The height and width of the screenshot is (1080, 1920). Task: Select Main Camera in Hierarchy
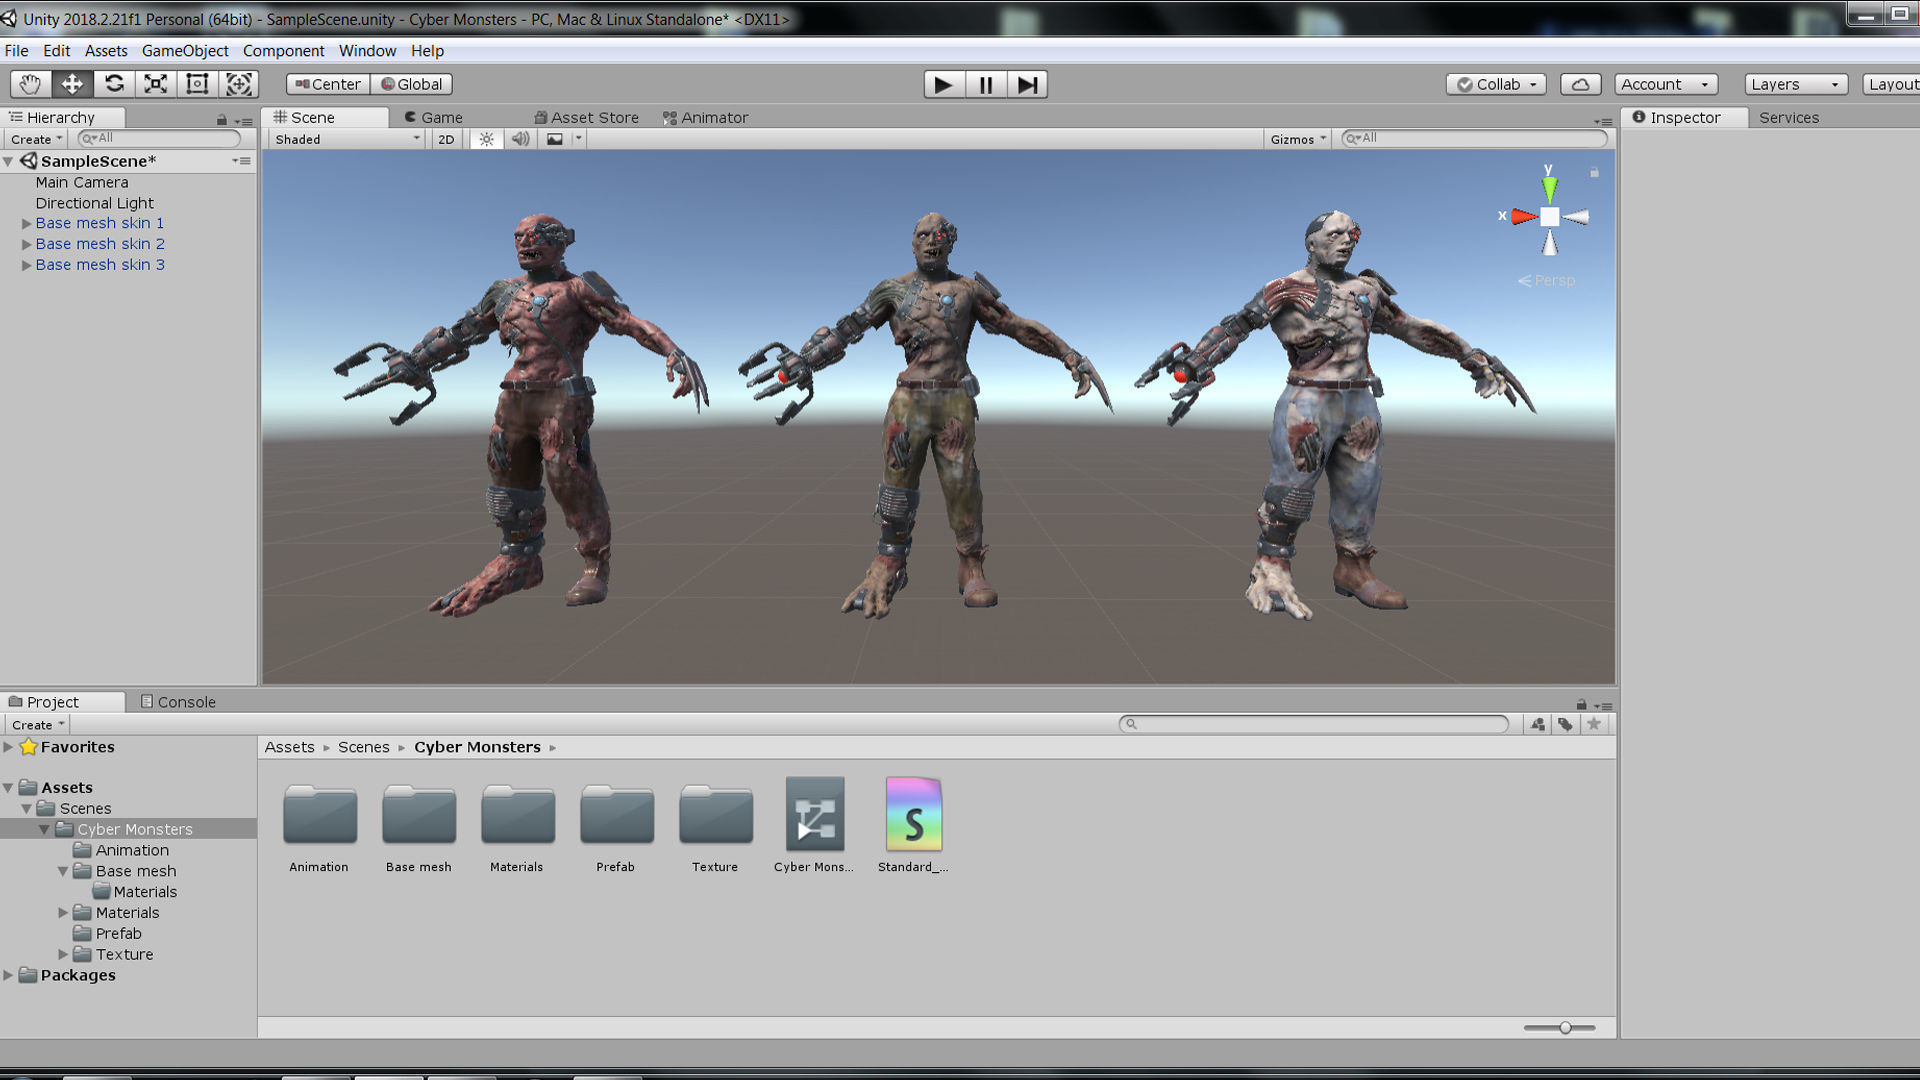click(x=82, y=182)
